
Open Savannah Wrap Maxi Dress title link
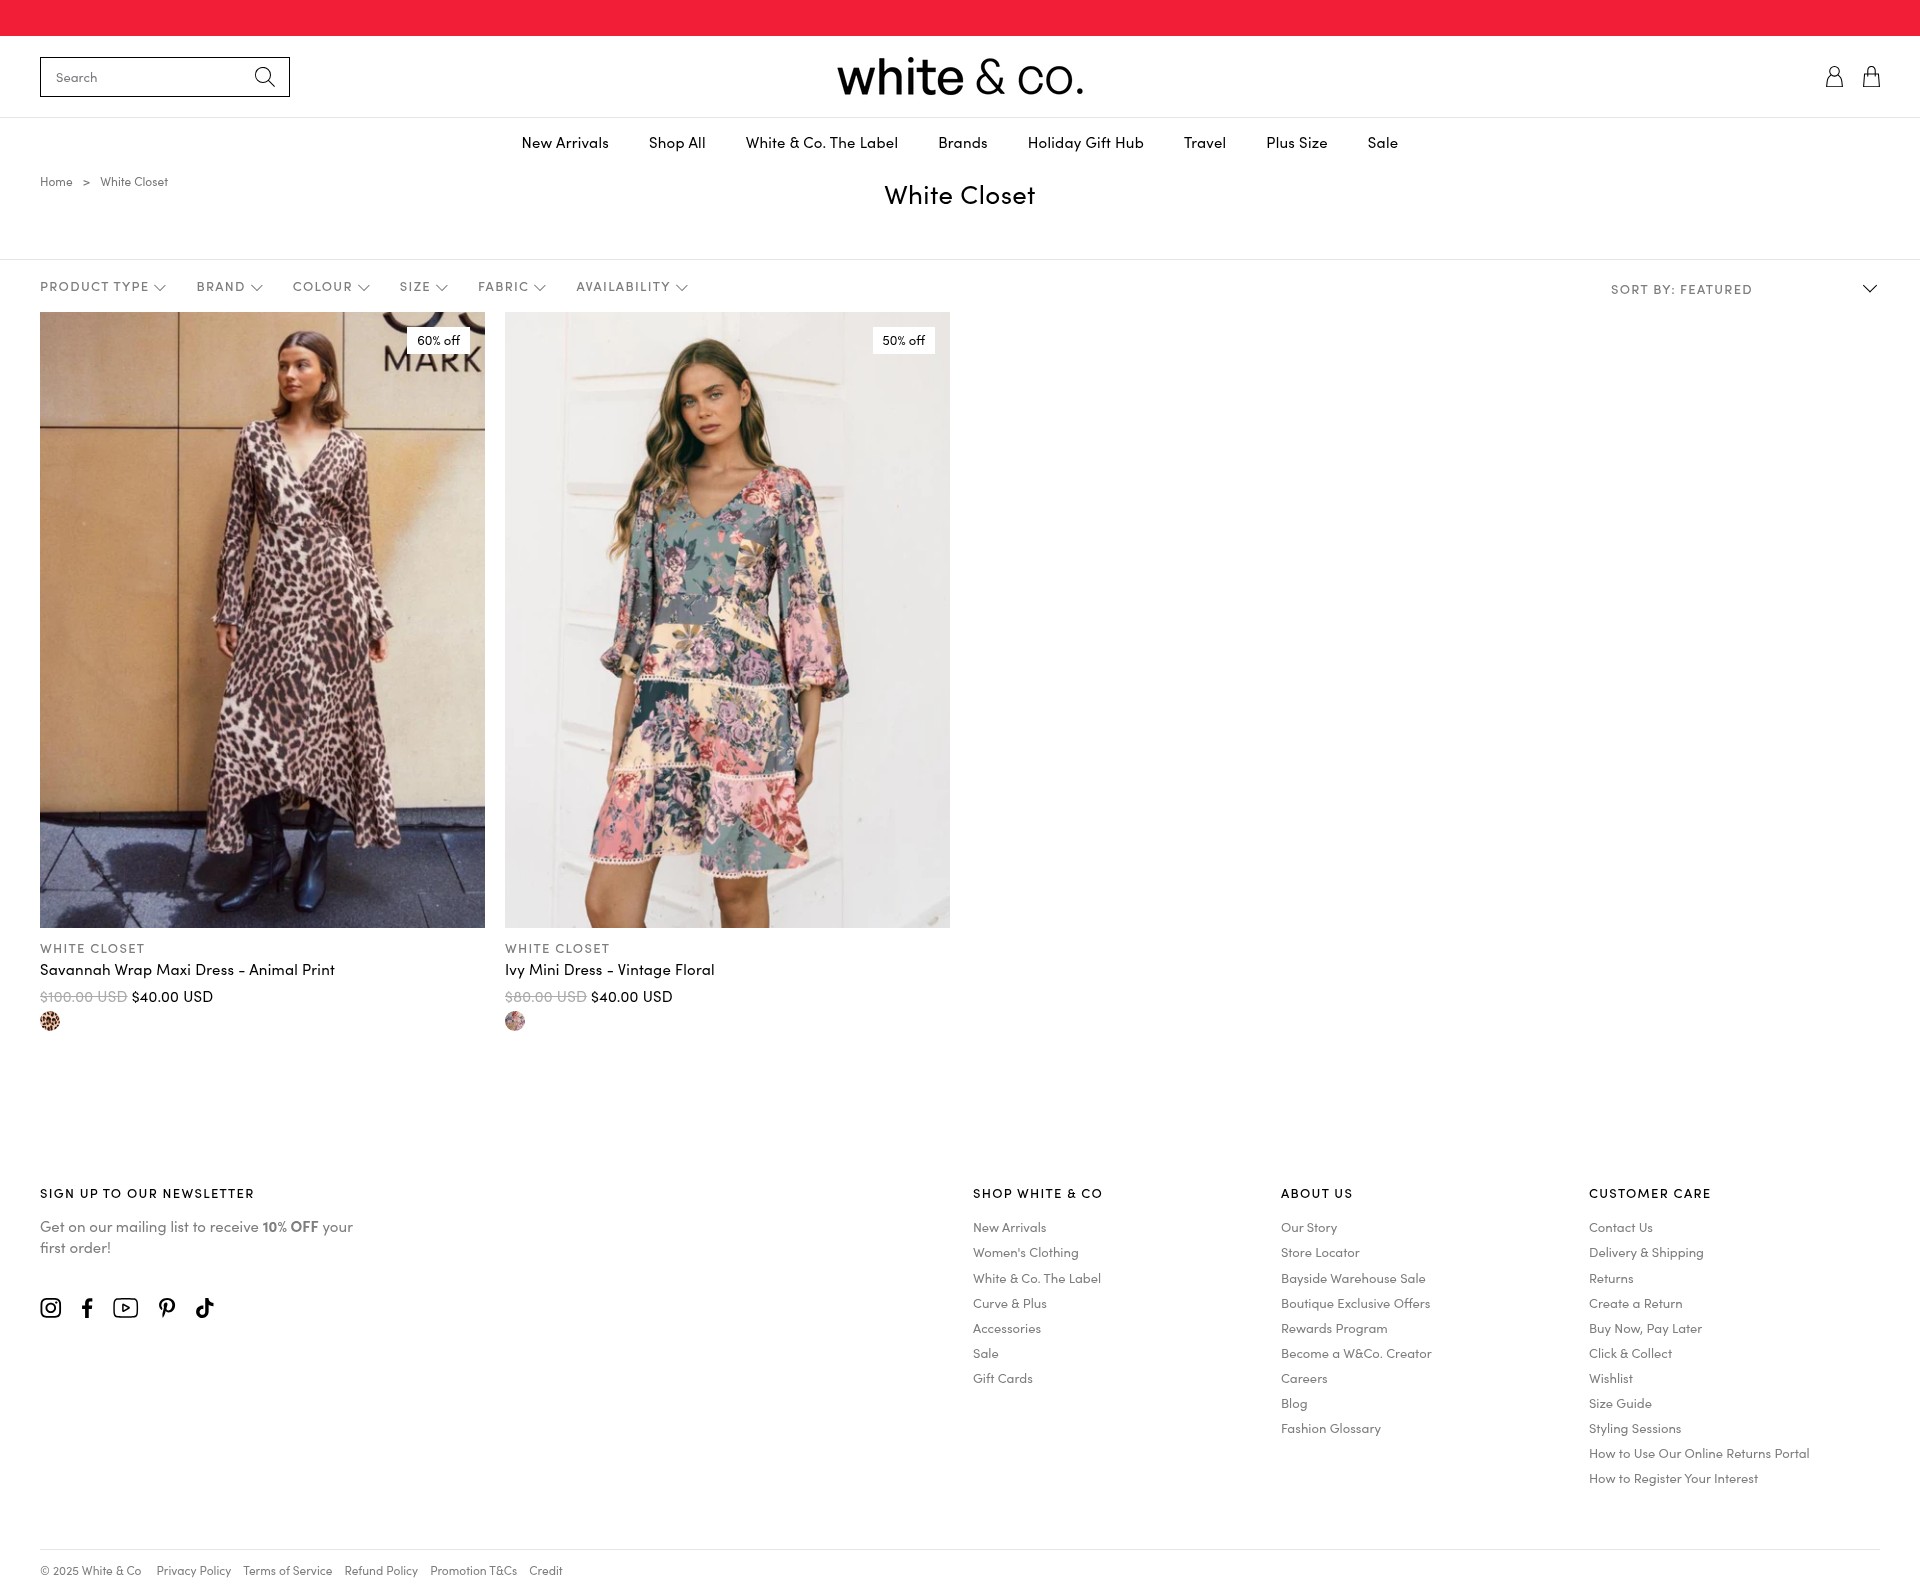187,970
